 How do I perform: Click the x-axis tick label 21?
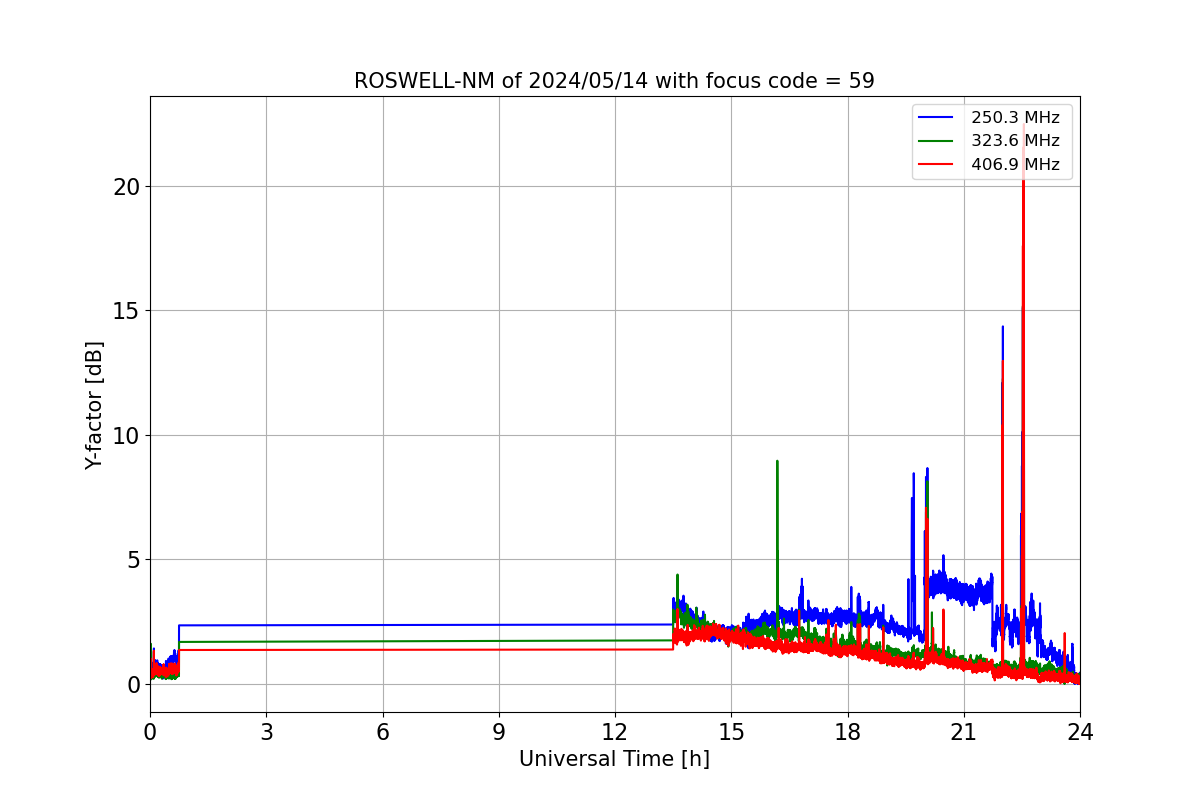tap(963, 731)
